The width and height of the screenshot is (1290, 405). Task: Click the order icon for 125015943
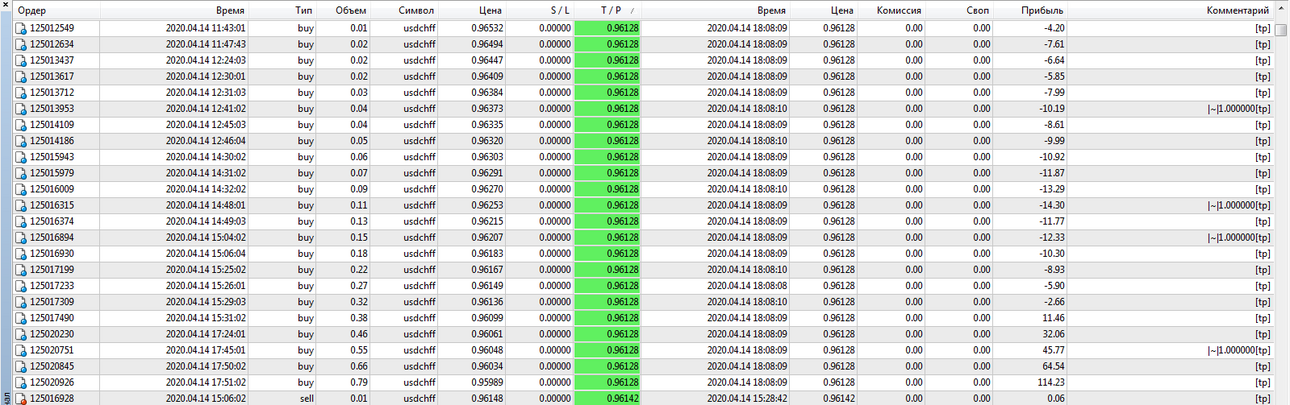coord(21,157)
